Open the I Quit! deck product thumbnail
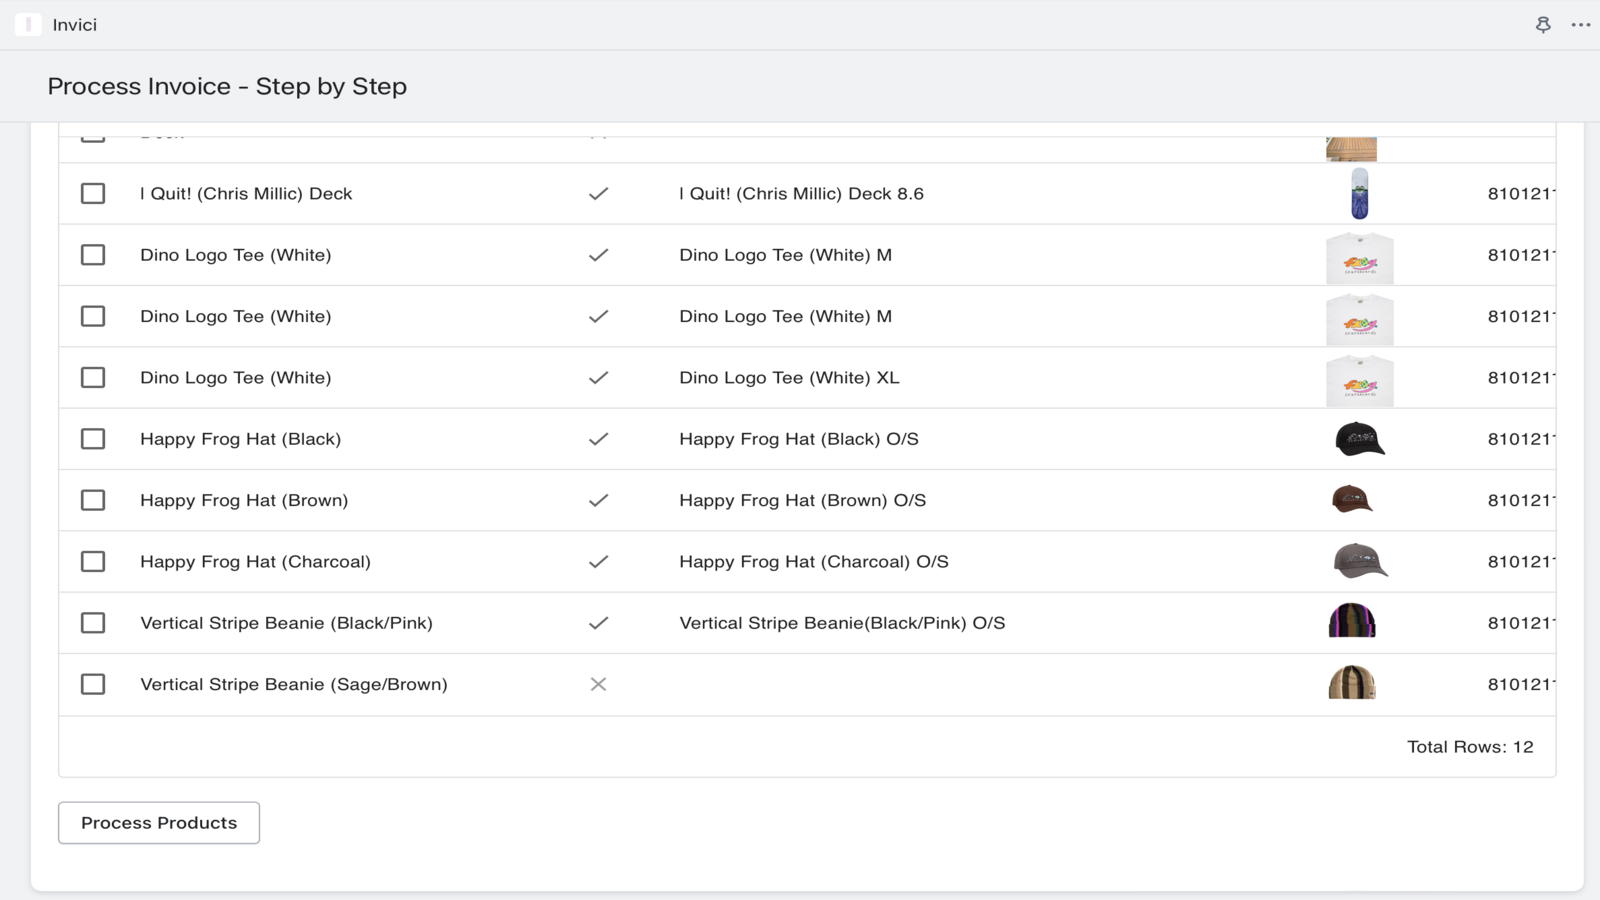 pos(1359,194)
